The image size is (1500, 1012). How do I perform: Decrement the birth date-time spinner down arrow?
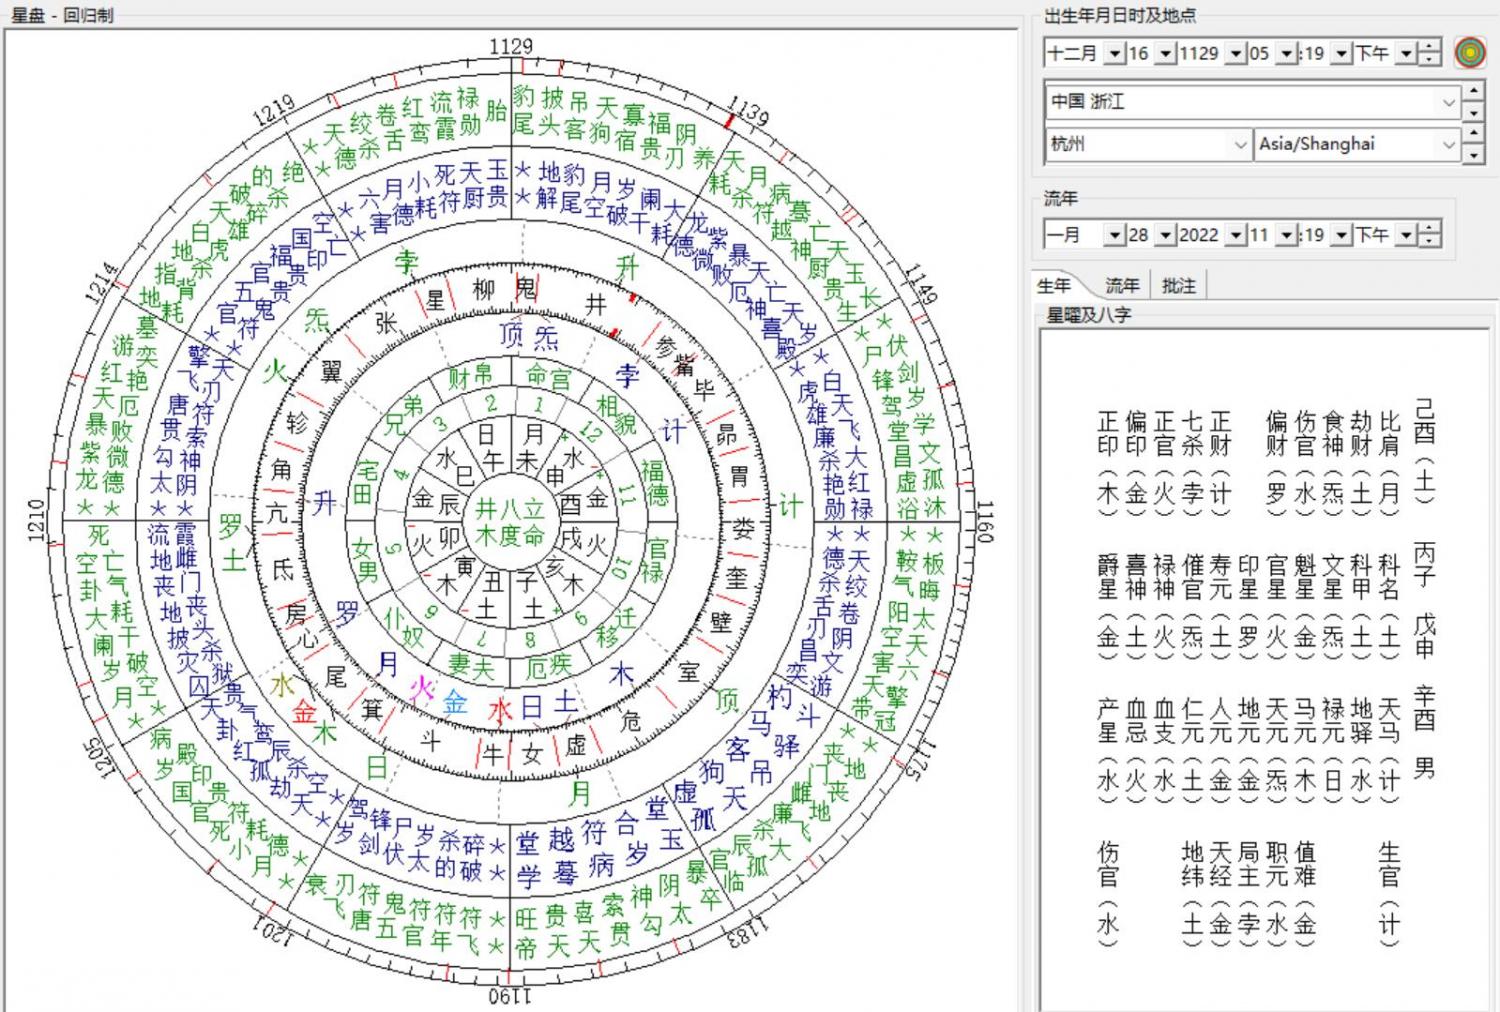1430,60
